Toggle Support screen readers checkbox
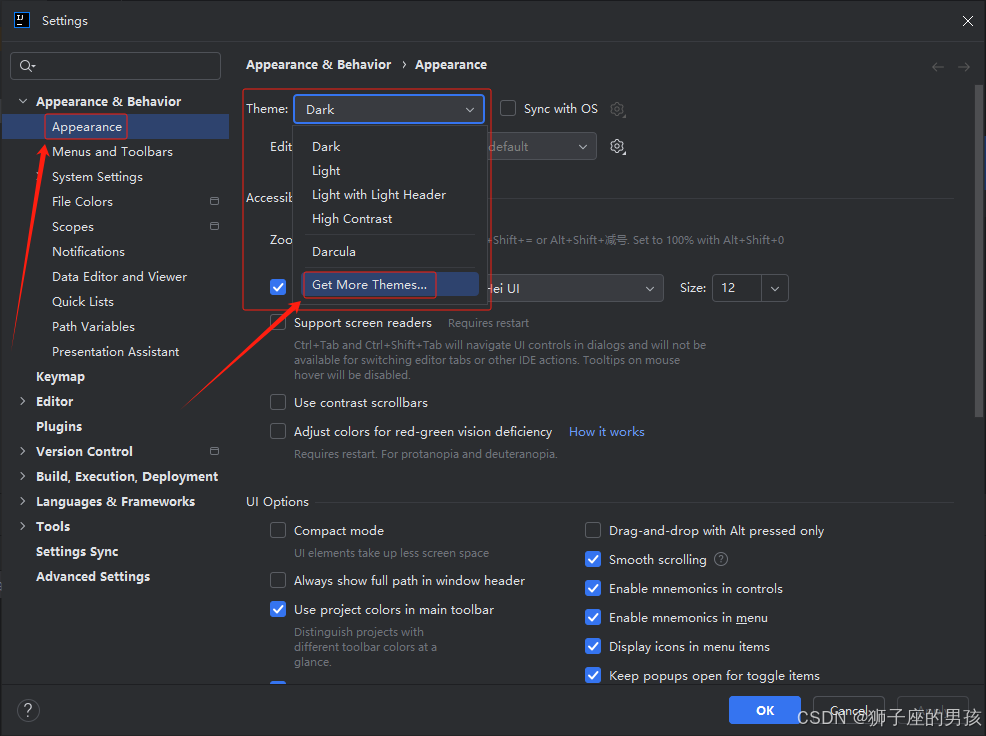 point(278,322)
